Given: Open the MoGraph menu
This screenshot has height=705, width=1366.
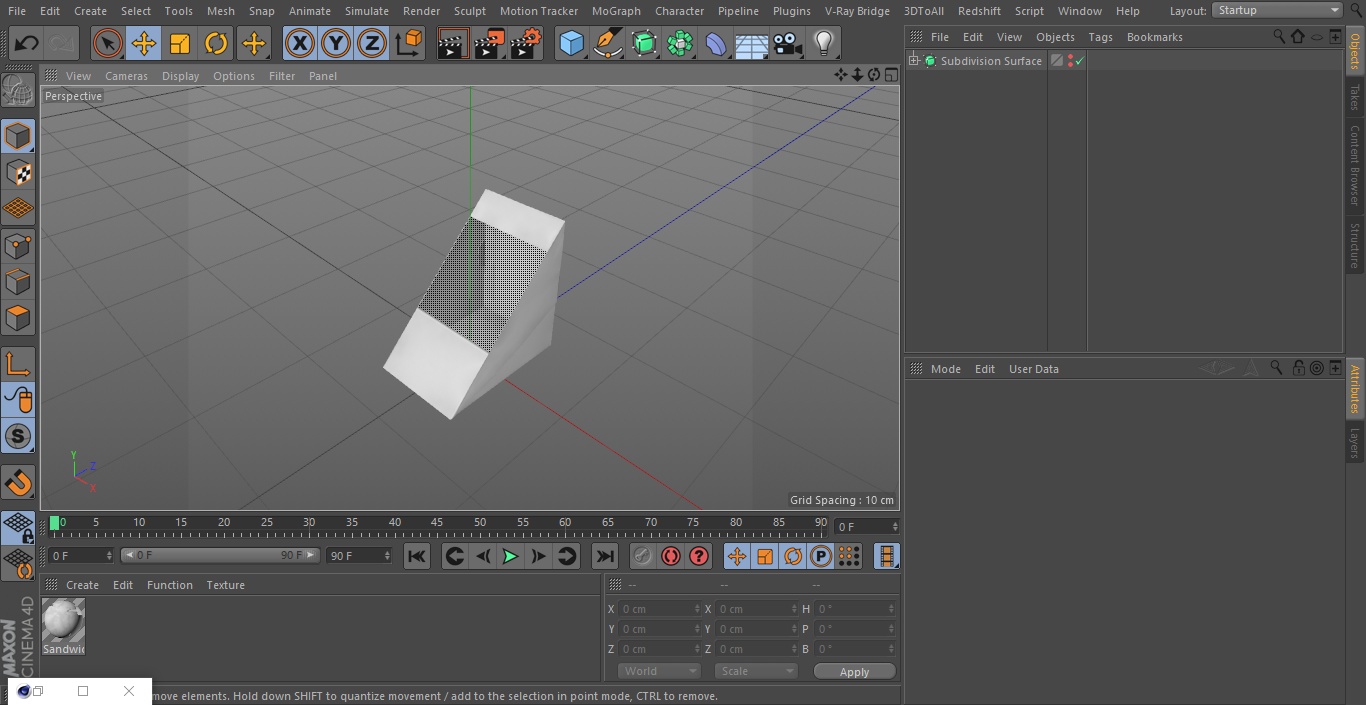Looking at the screenshot, I should pyautogui.click(x=616, y=11).
